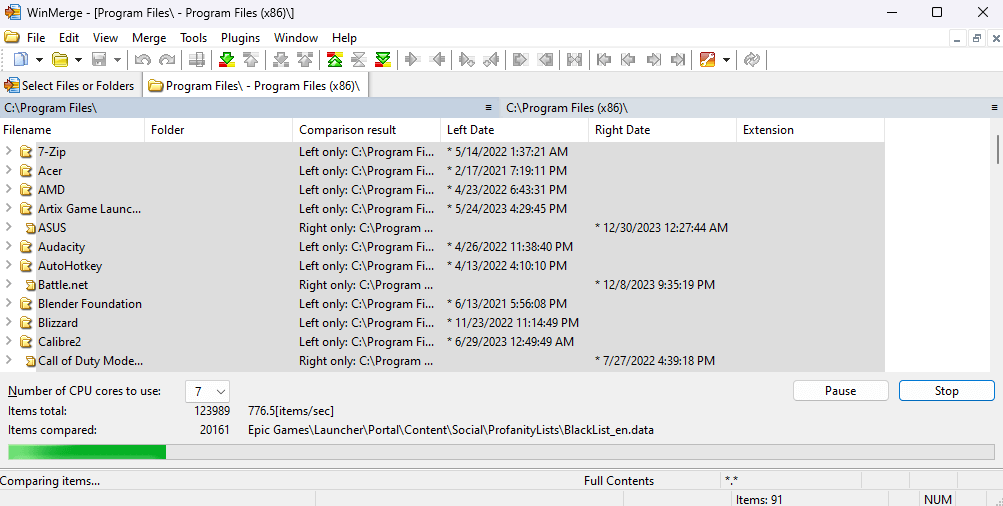Open the Options wrench dropdown arrow
Screen dimensions: 1003x506
[726, 60]
